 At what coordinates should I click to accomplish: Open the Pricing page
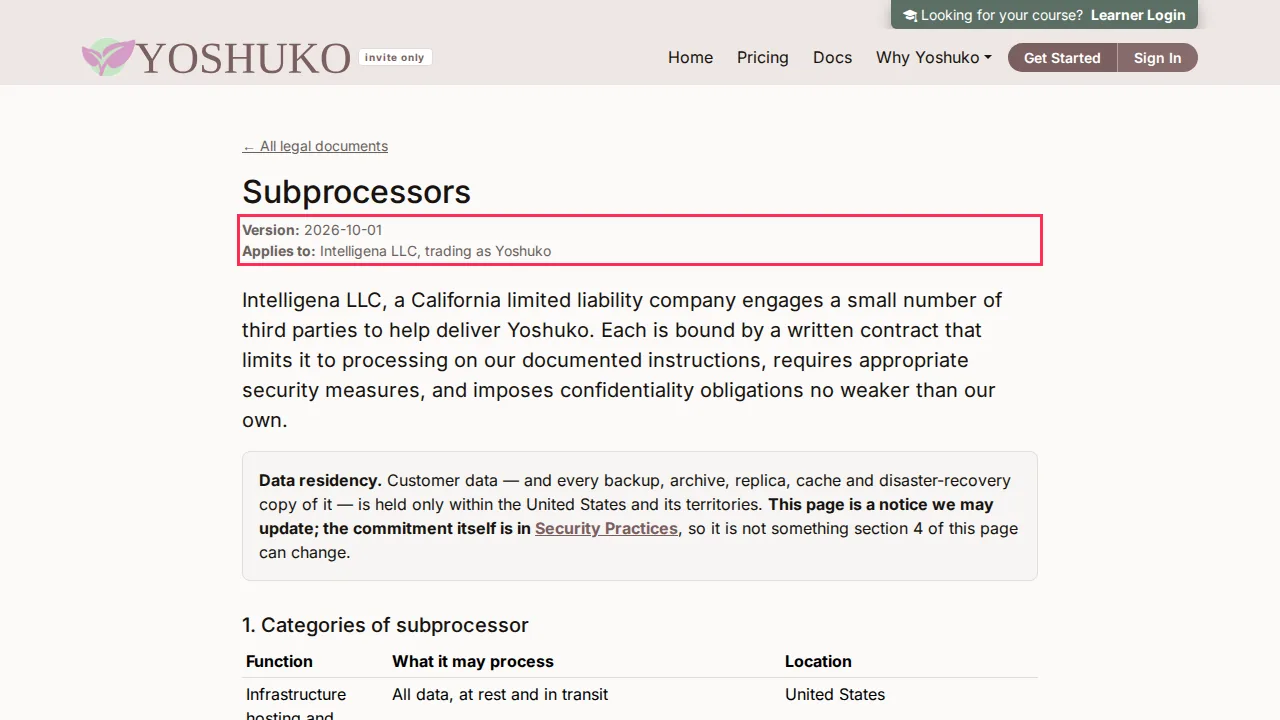tap(763, 57)
